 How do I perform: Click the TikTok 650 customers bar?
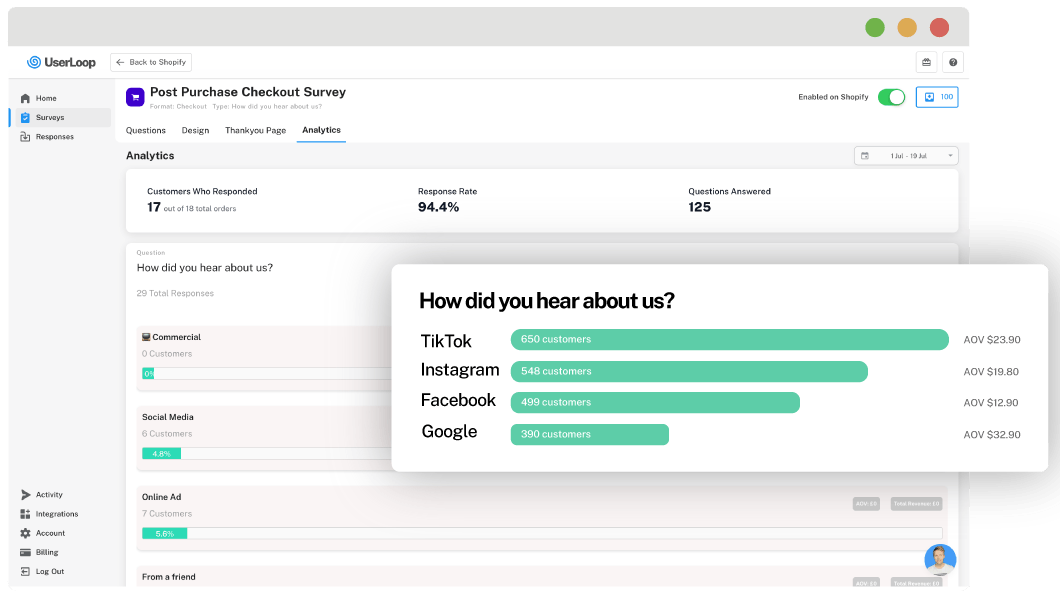coord(728,340)
